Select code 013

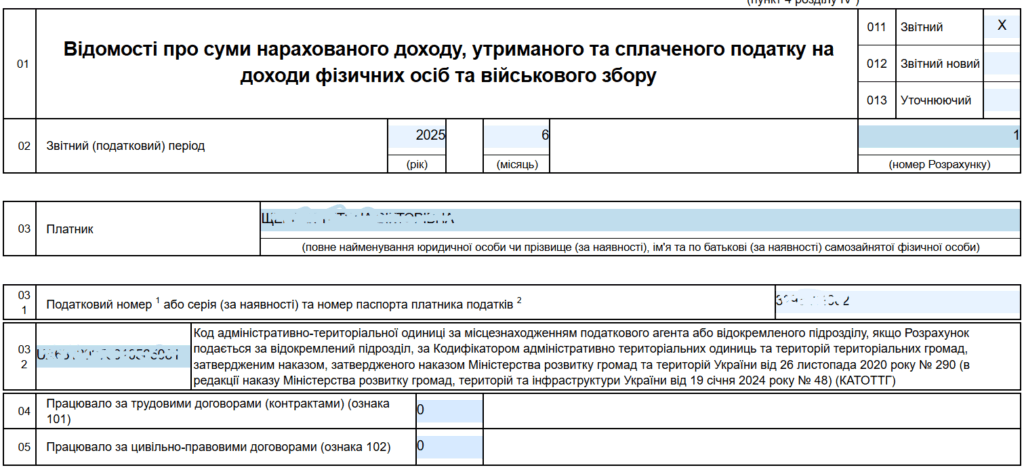click(x=876, y=101)
